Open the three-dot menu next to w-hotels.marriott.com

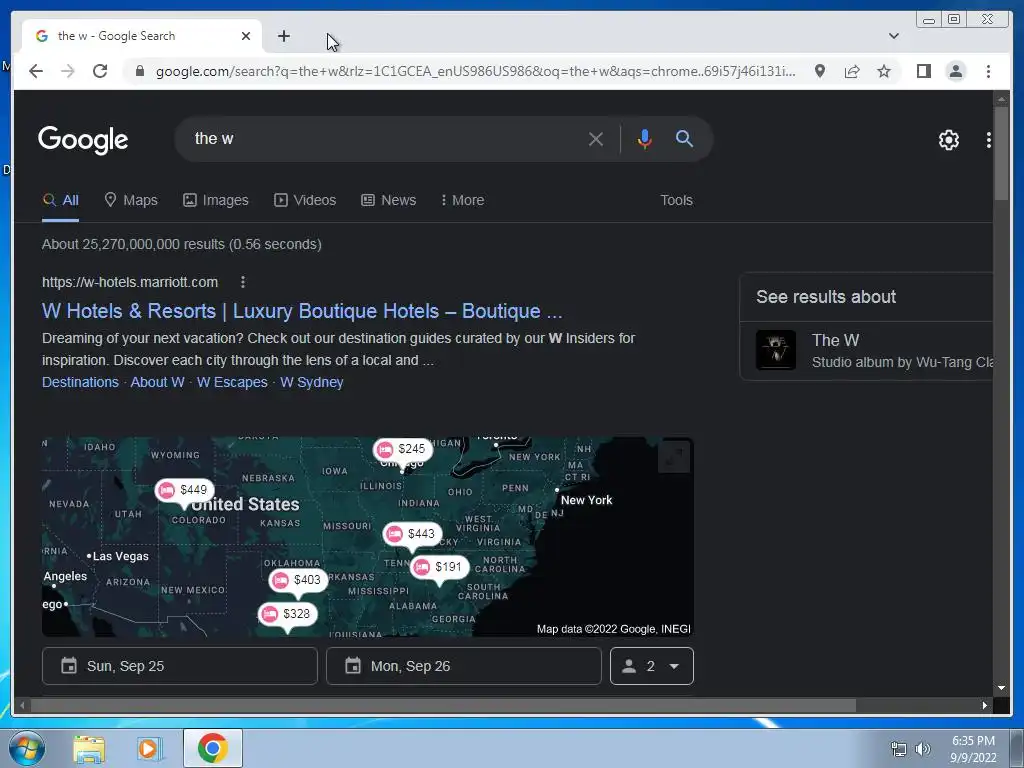242,282
